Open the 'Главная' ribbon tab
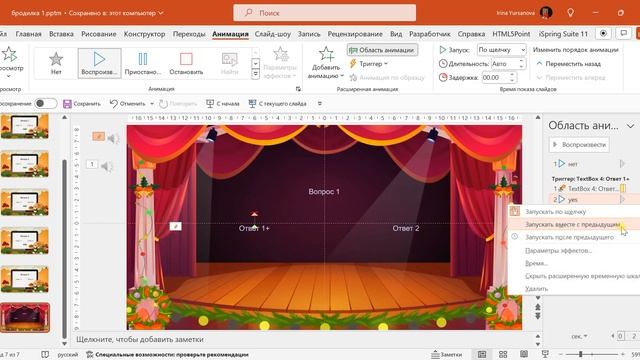640x360 pixels. coord(29,34)
